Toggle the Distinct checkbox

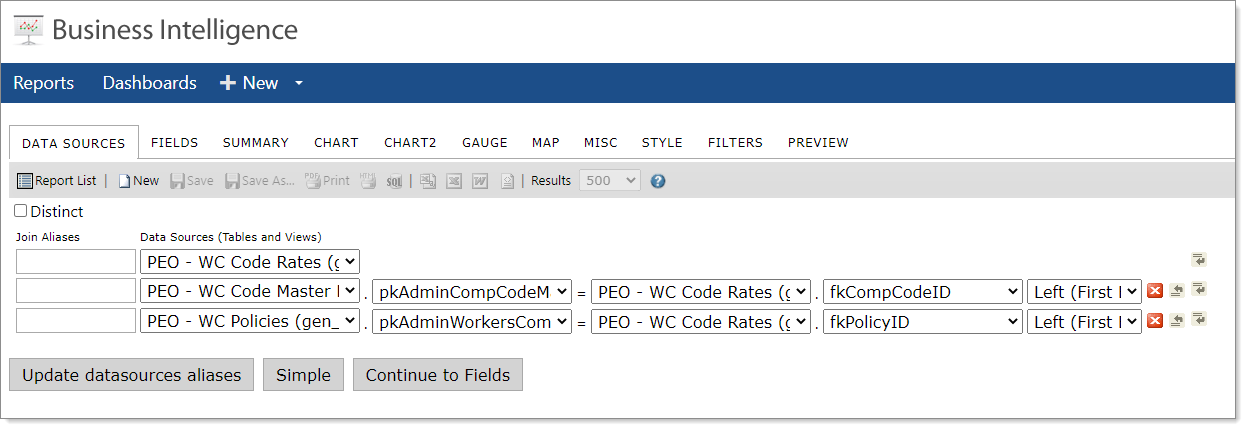pyautogui.click(x=21, y=211)
